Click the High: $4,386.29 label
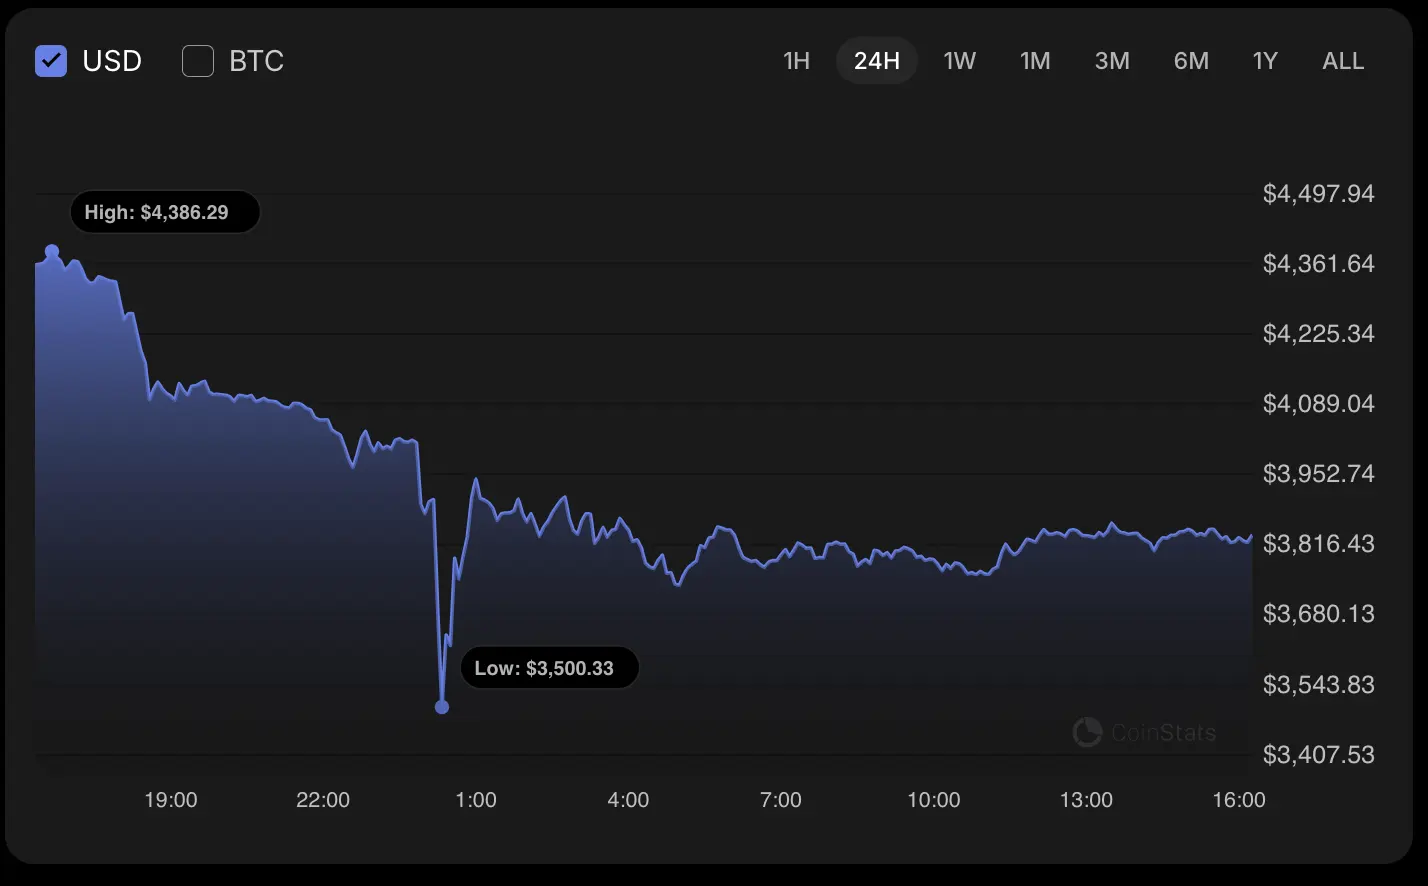The image size is (1428, 886). pos(165,212)
